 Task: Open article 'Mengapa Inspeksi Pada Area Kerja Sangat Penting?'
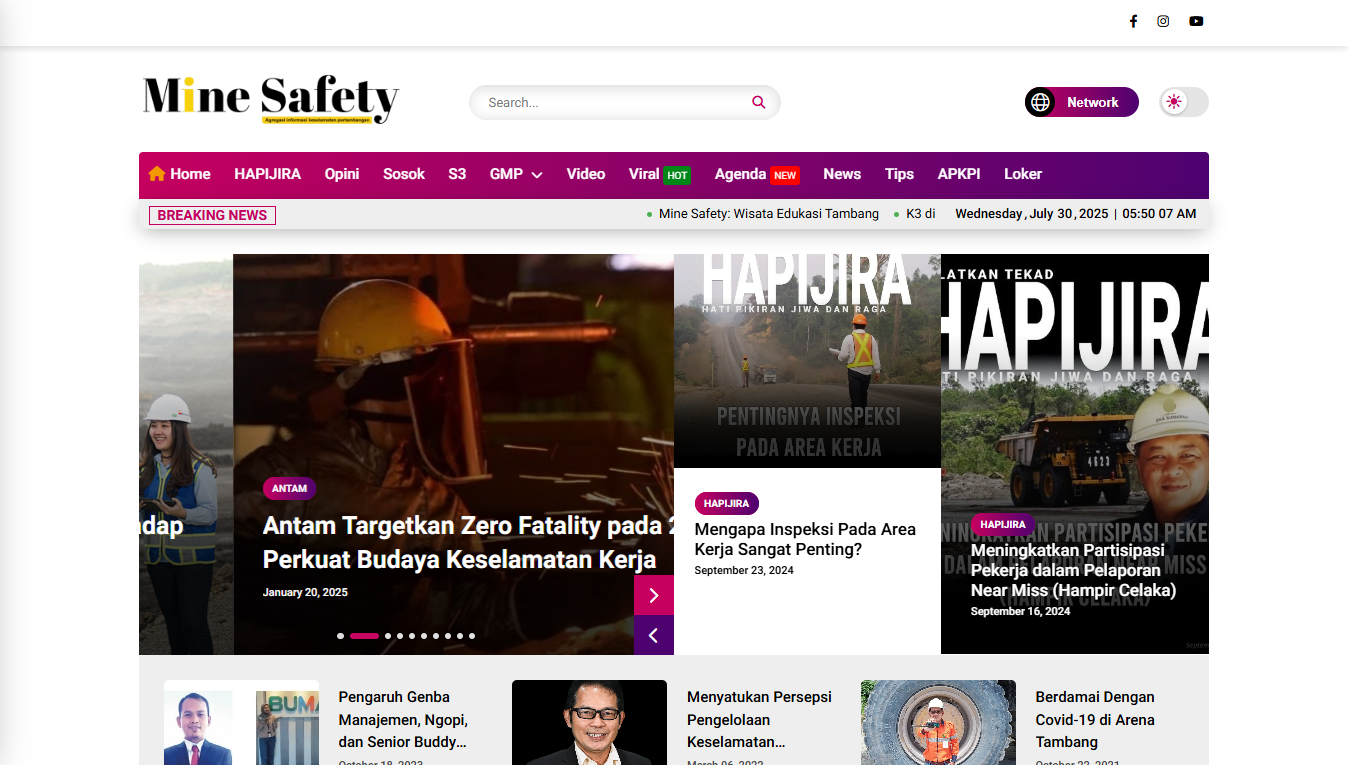pyautogui.click(x=805, y=539)
